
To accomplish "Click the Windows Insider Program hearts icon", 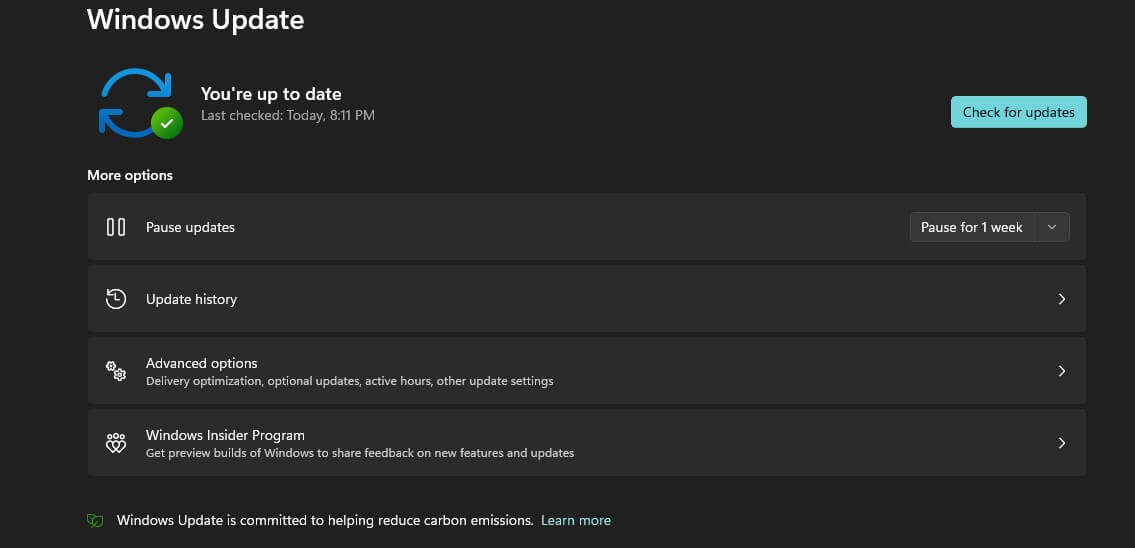I will tap(116, 443).
